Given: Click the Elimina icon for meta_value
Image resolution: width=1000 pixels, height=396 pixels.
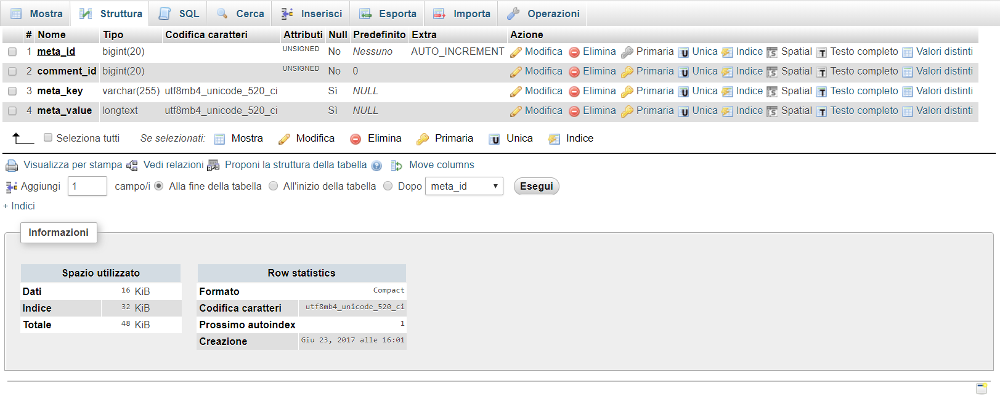Looking at the screenshot, I should [574, 112].
